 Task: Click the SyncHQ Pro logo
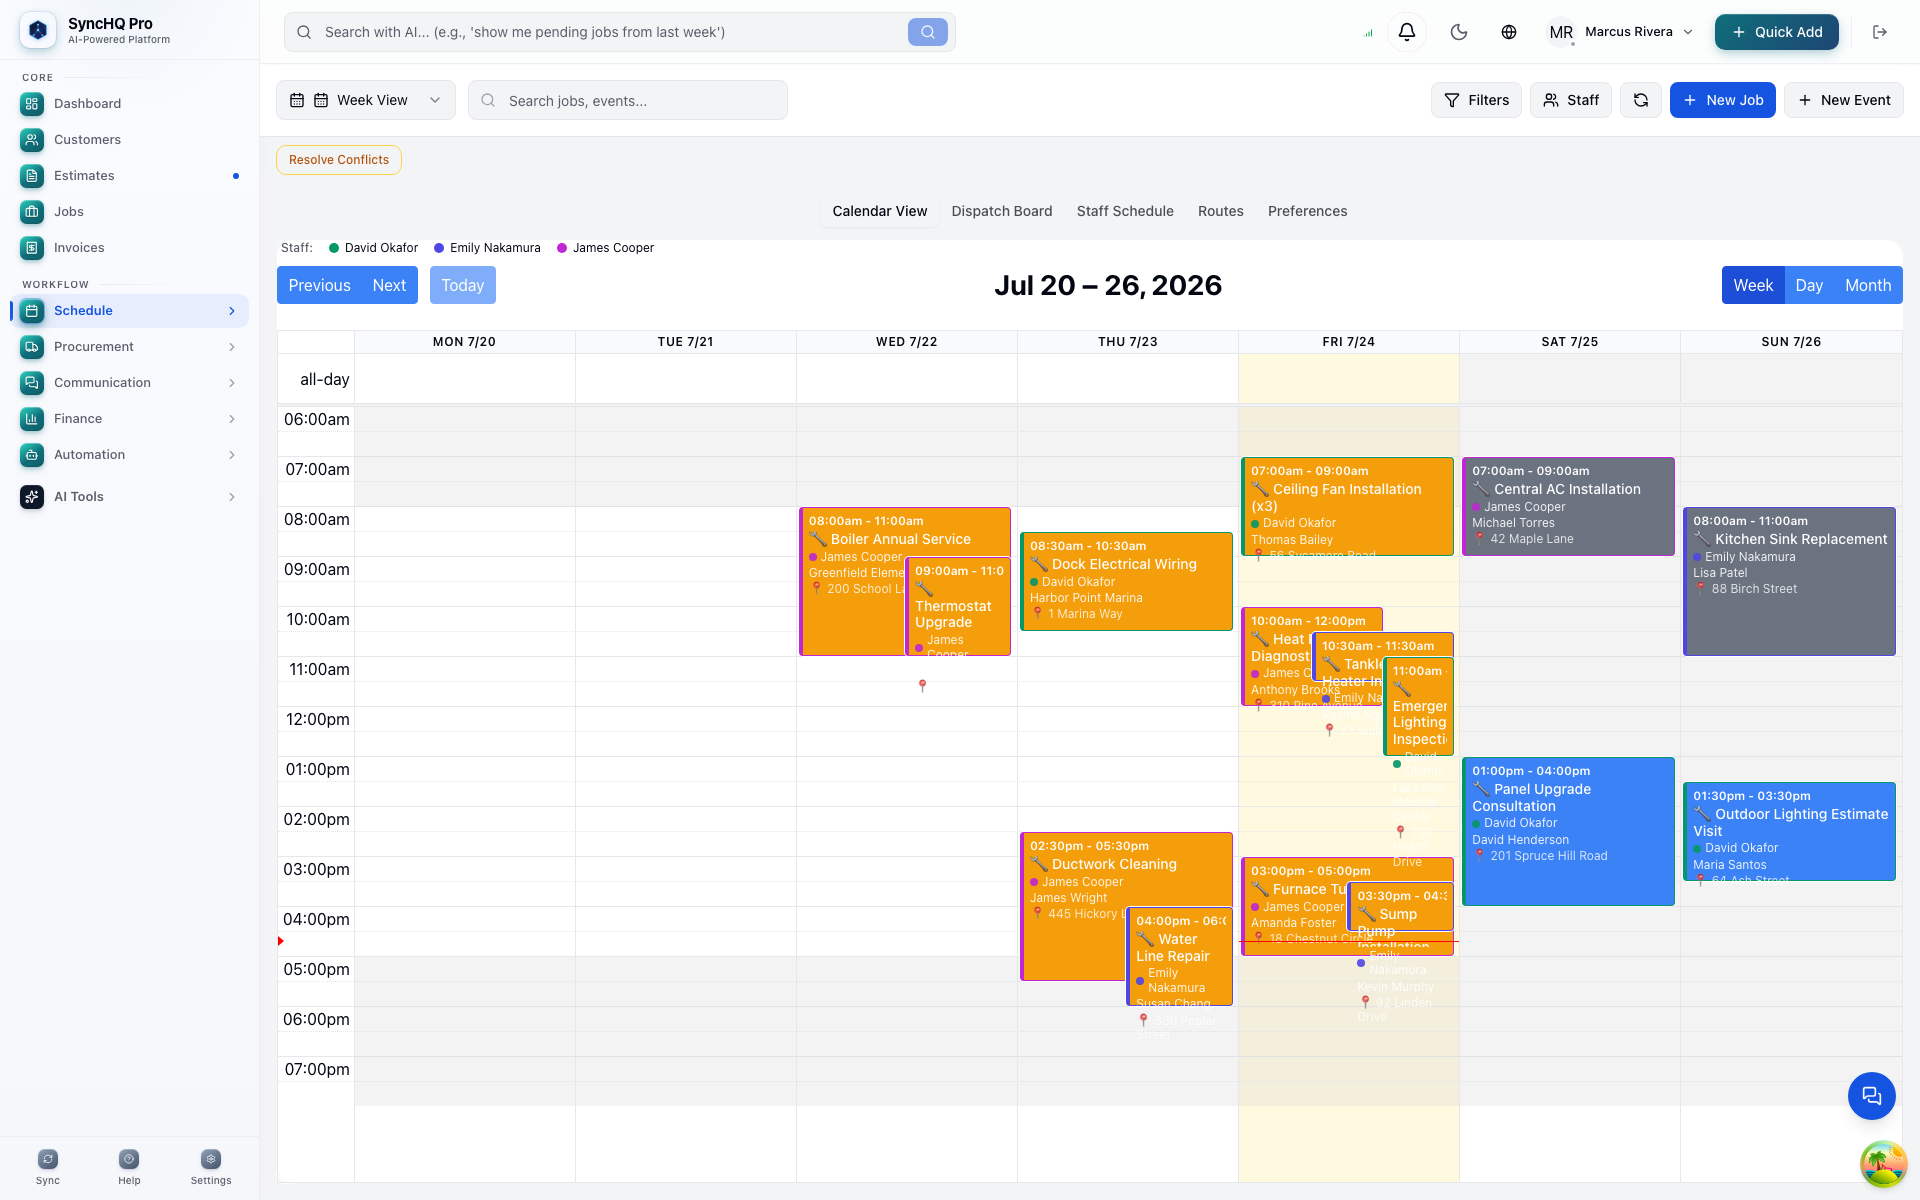38,31
